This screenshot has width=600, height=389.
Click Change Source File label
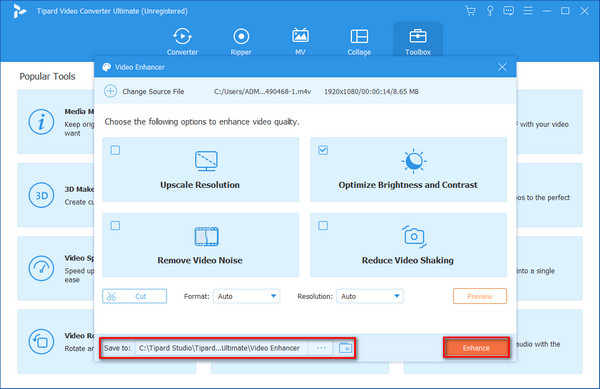(x=153, y=91)
